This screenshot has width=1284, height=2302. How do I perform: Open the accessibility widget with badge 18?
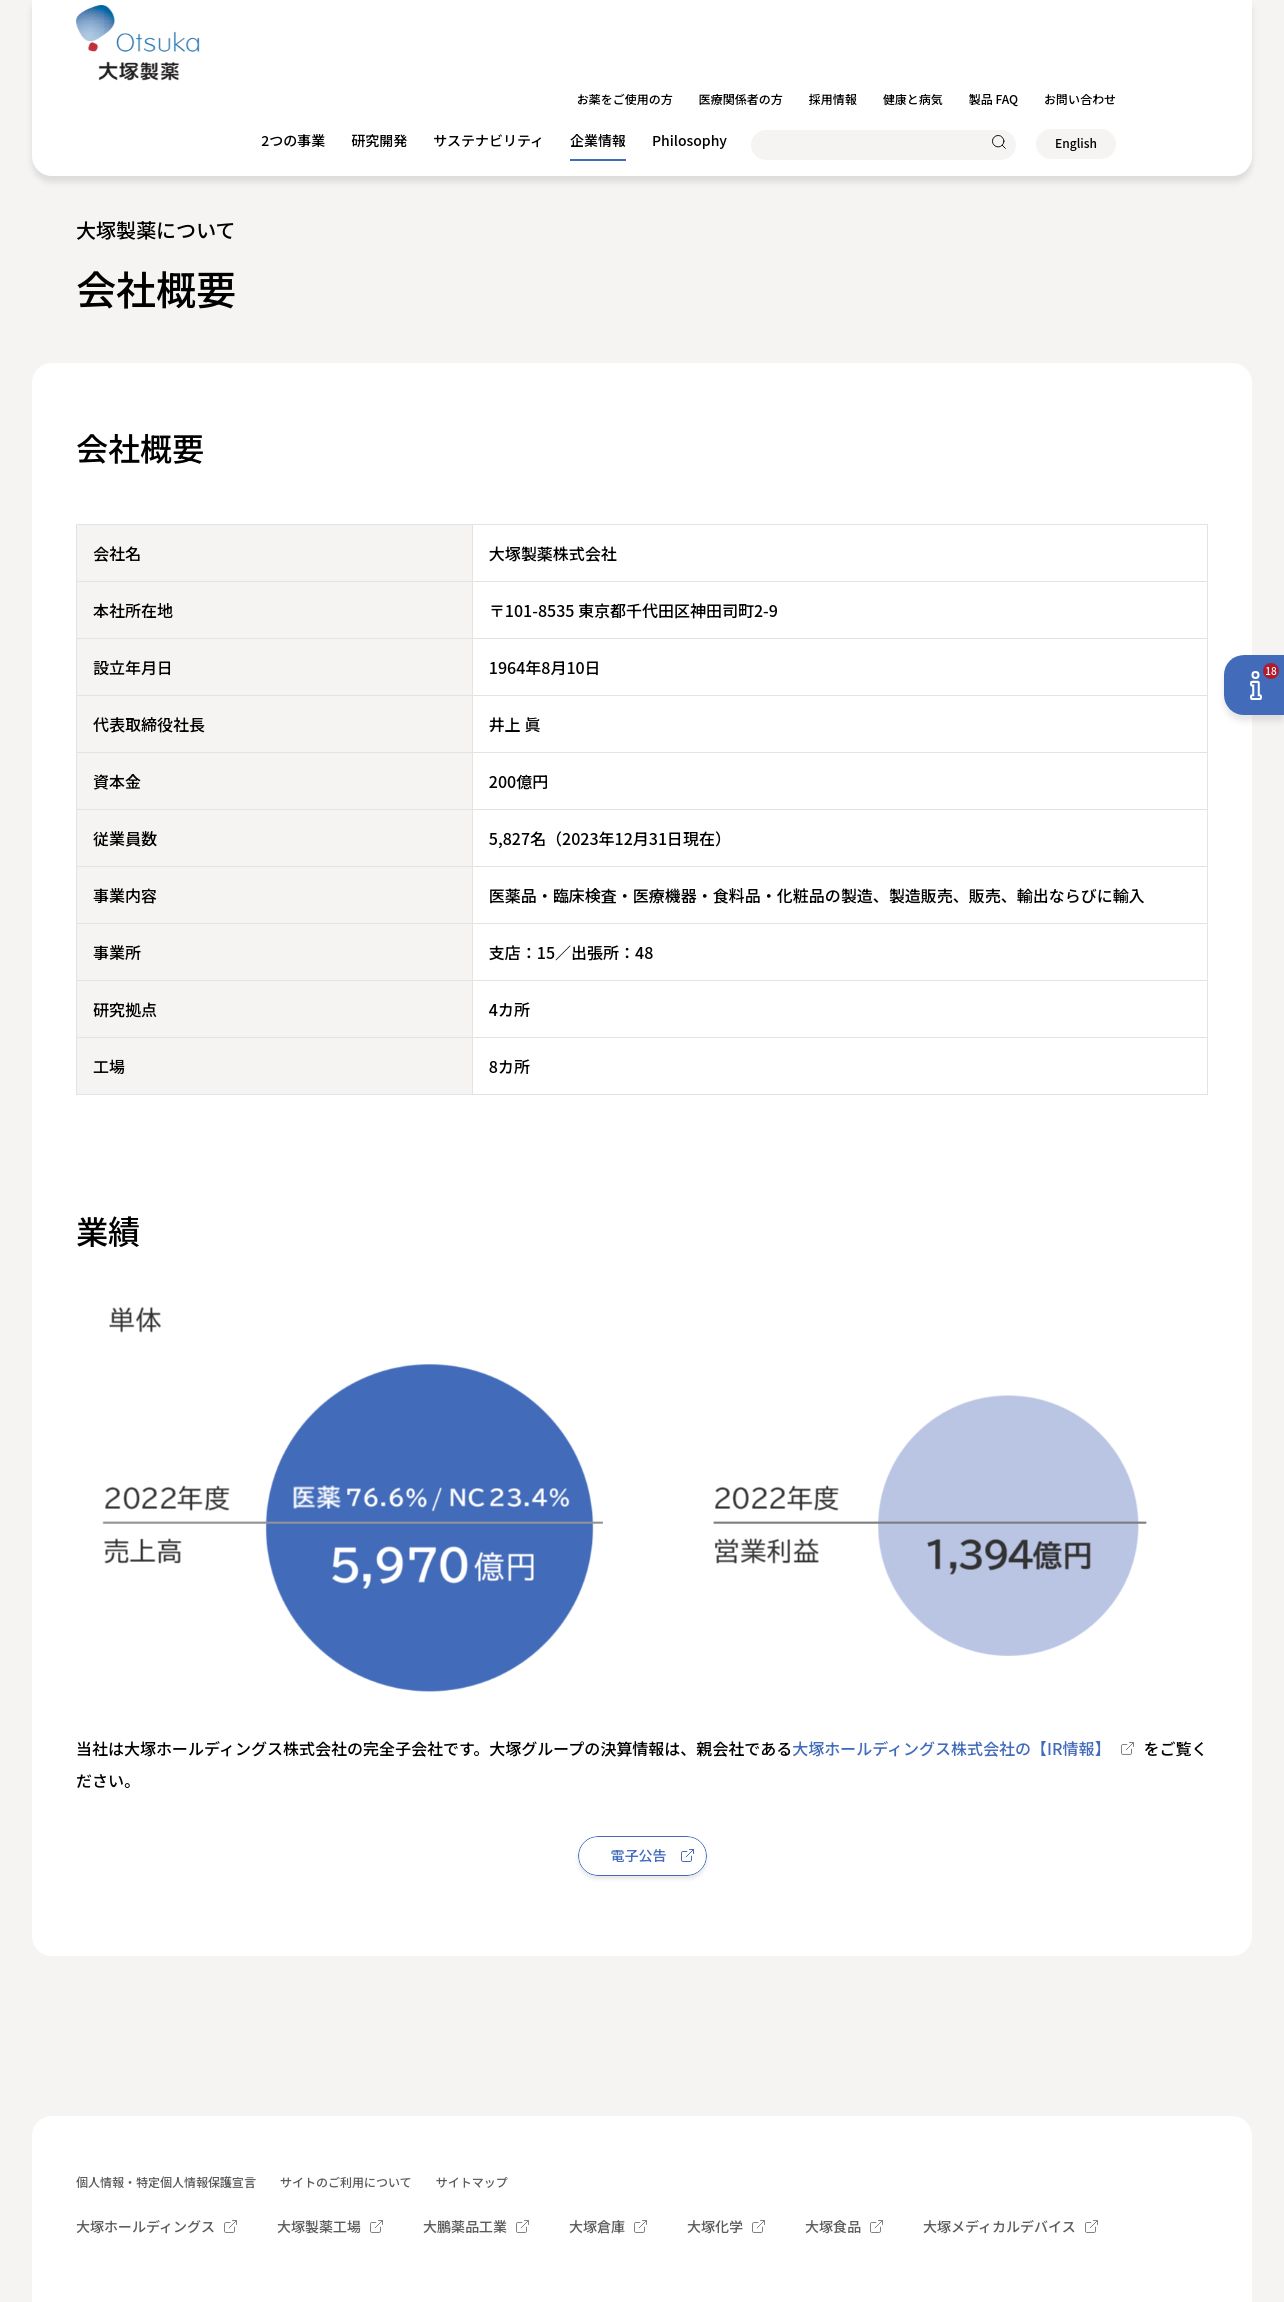point(1255,685)
